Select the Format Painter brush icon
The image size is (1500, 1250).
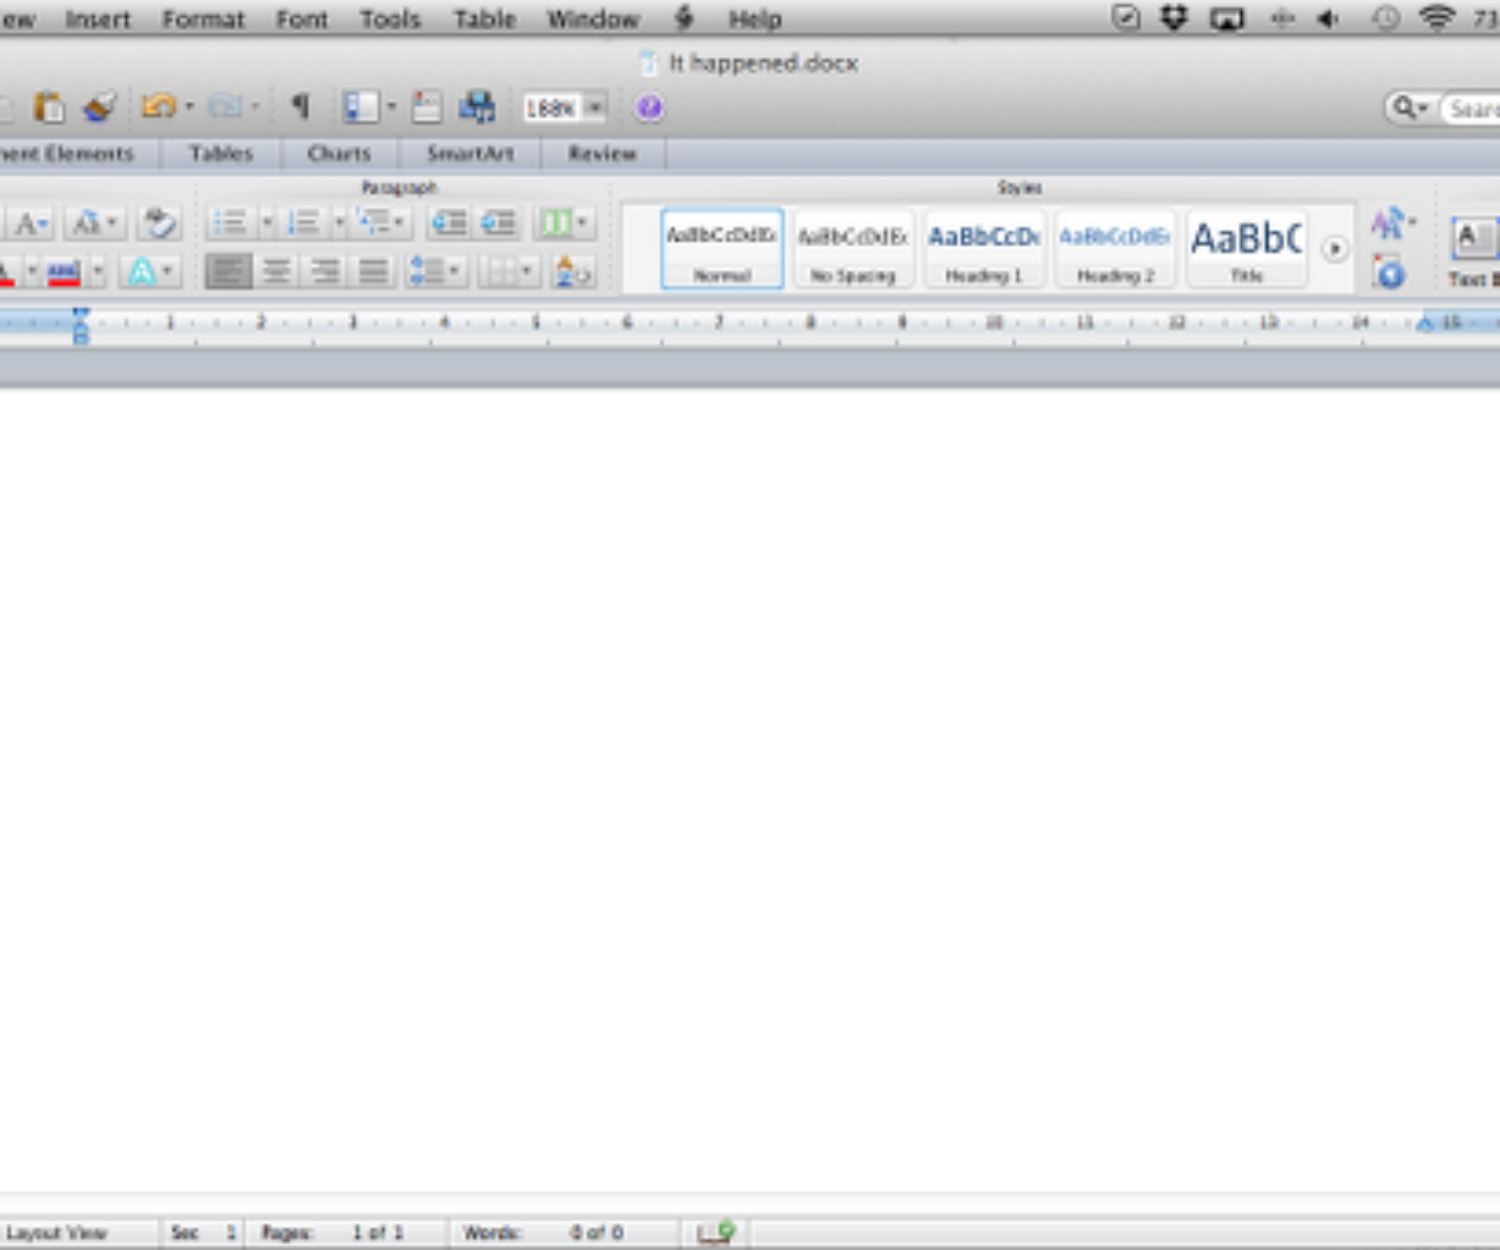(99, 107)
